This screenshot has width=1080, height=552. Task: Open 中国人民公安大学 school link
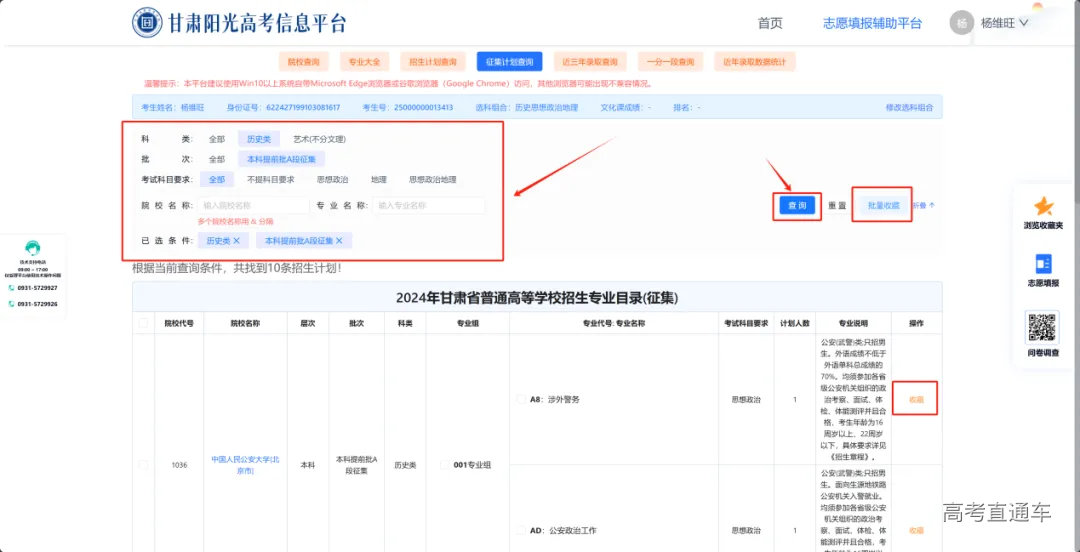pyautogui.click(x=245, y=464)
